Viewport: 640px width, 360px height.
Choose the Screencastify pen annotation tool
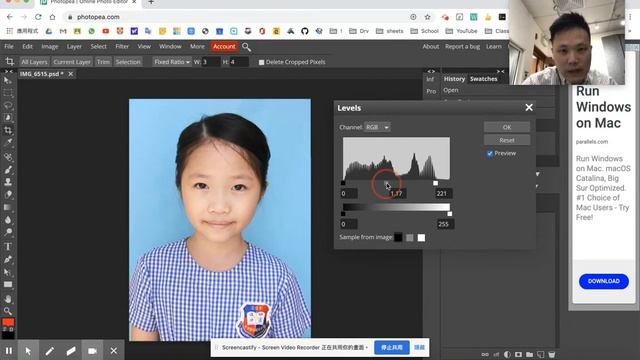coord(49,351)
